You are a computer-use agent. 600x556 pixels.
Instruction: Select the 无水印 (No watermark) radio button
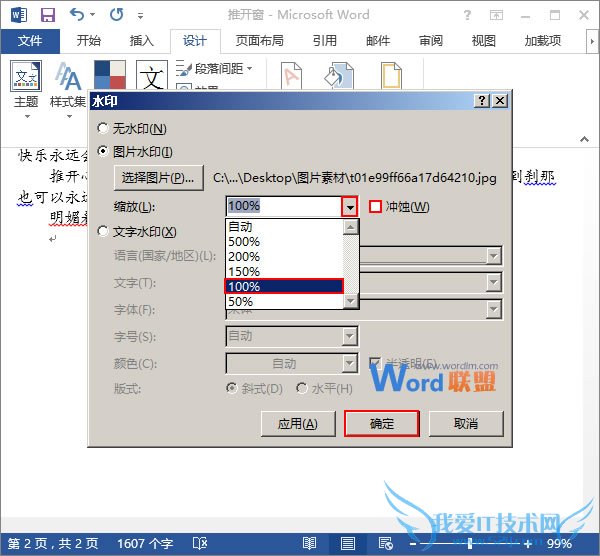pyautogui.click(x=103, y=128)
